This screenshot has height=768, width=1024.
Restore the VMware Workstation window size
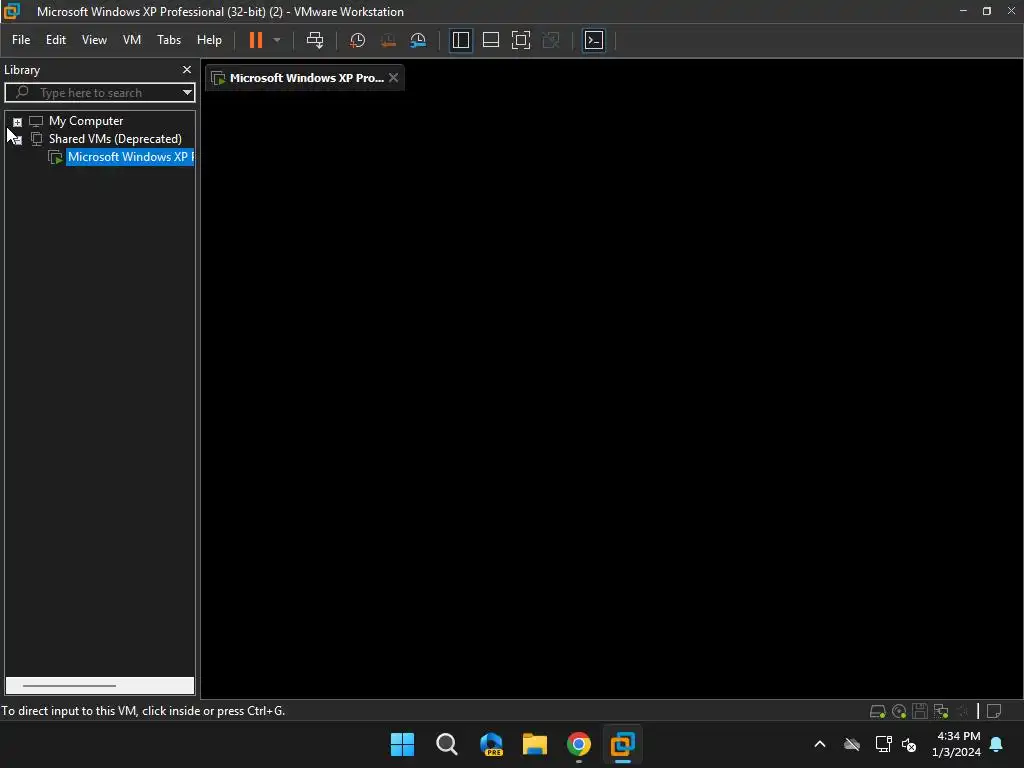pyautogui.click(x=987, y=11)
